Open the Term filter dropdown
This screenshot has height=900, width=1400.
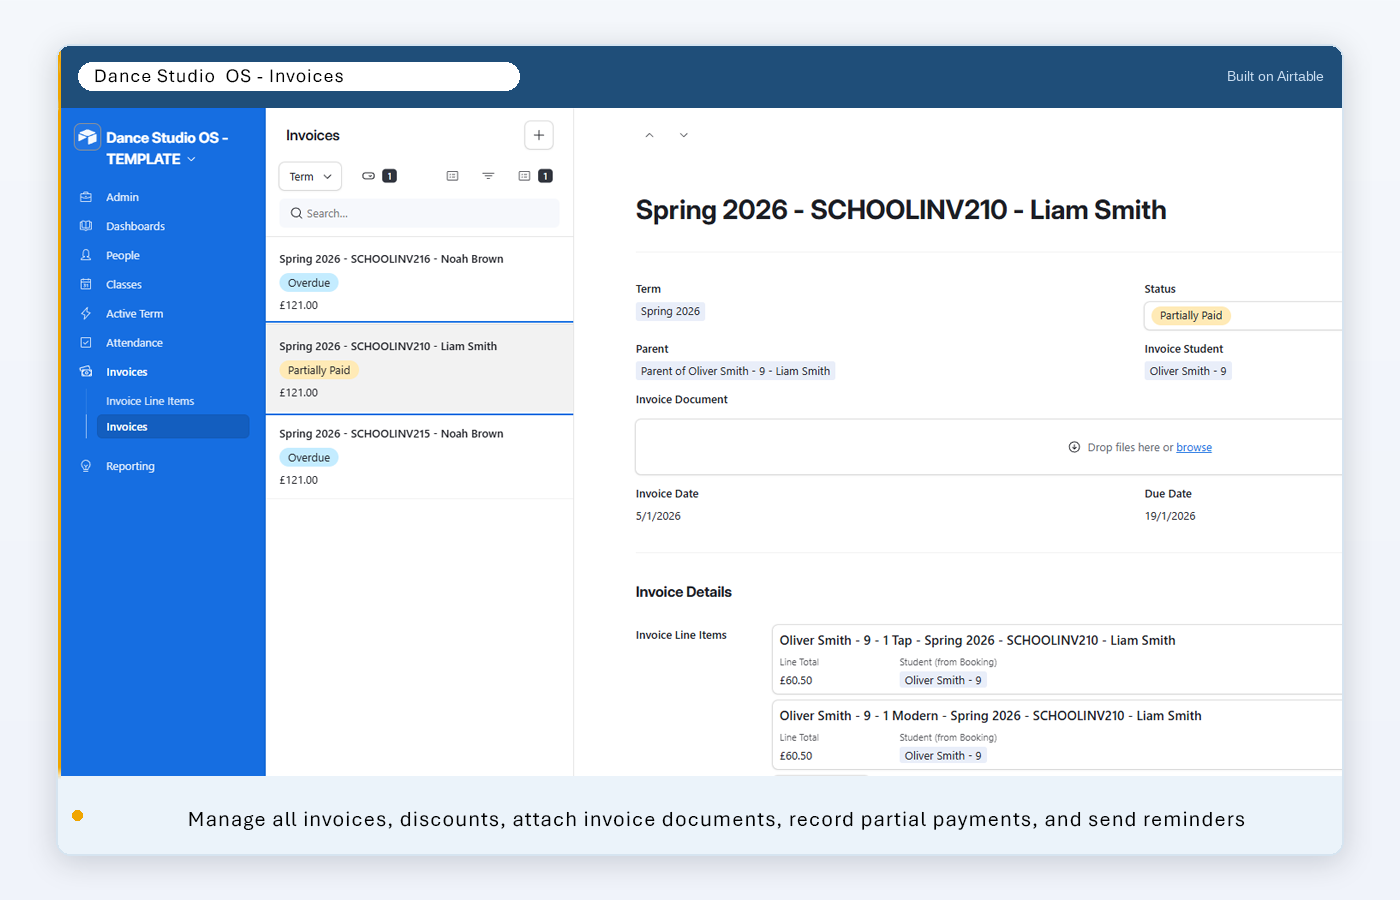[310, 176]
